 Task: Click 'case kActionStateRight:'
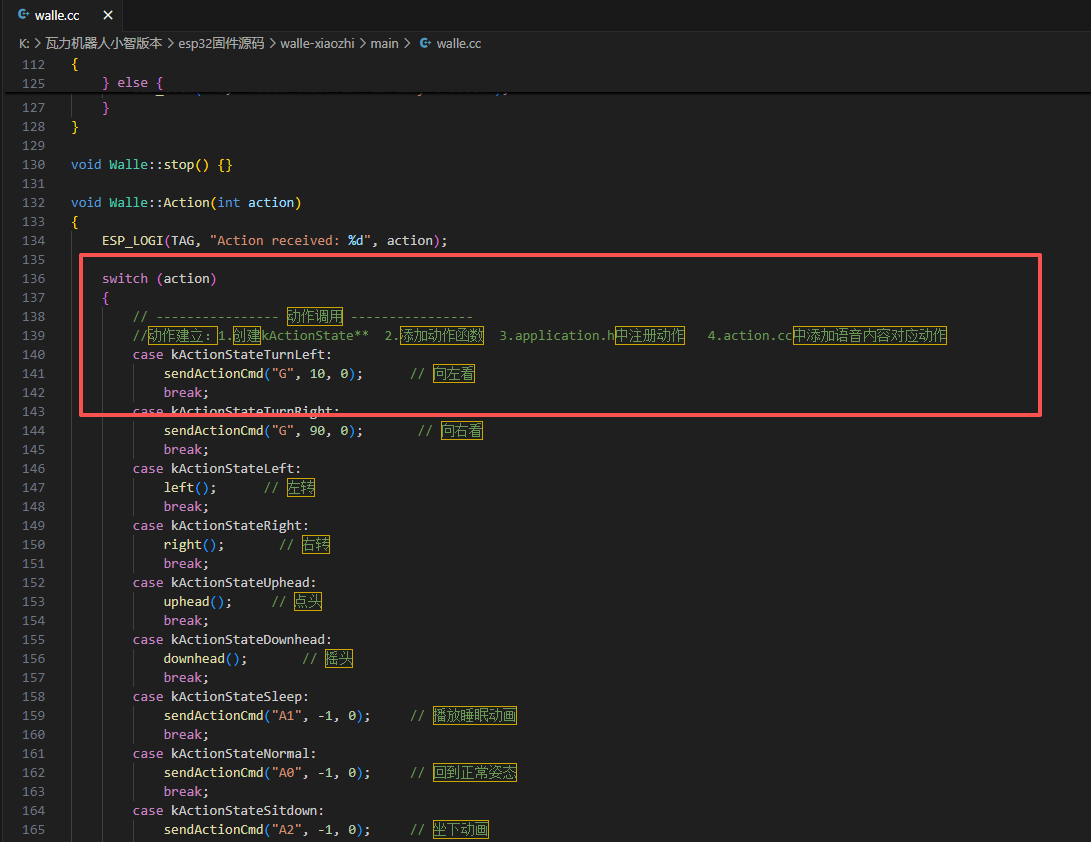221,526
